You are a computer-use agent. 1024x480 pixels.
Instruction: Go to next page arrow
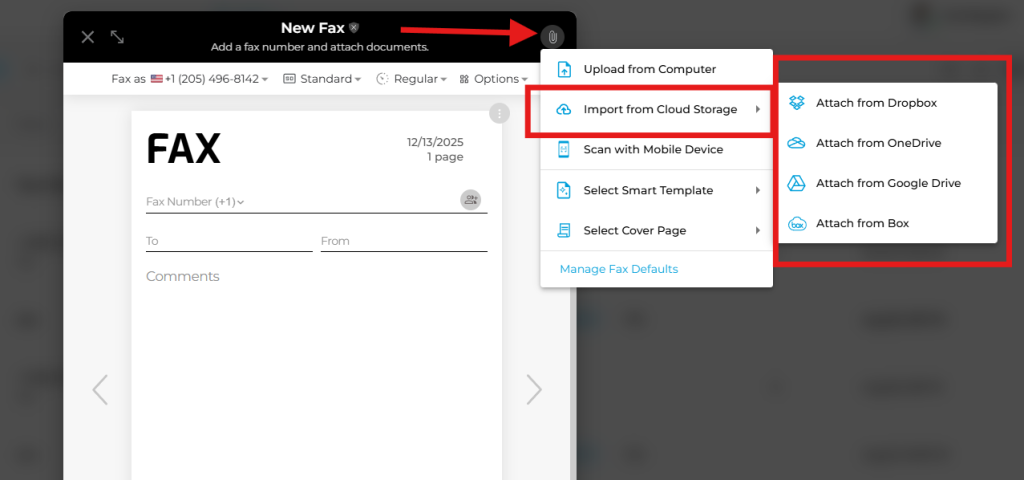[x=534, y=390]
